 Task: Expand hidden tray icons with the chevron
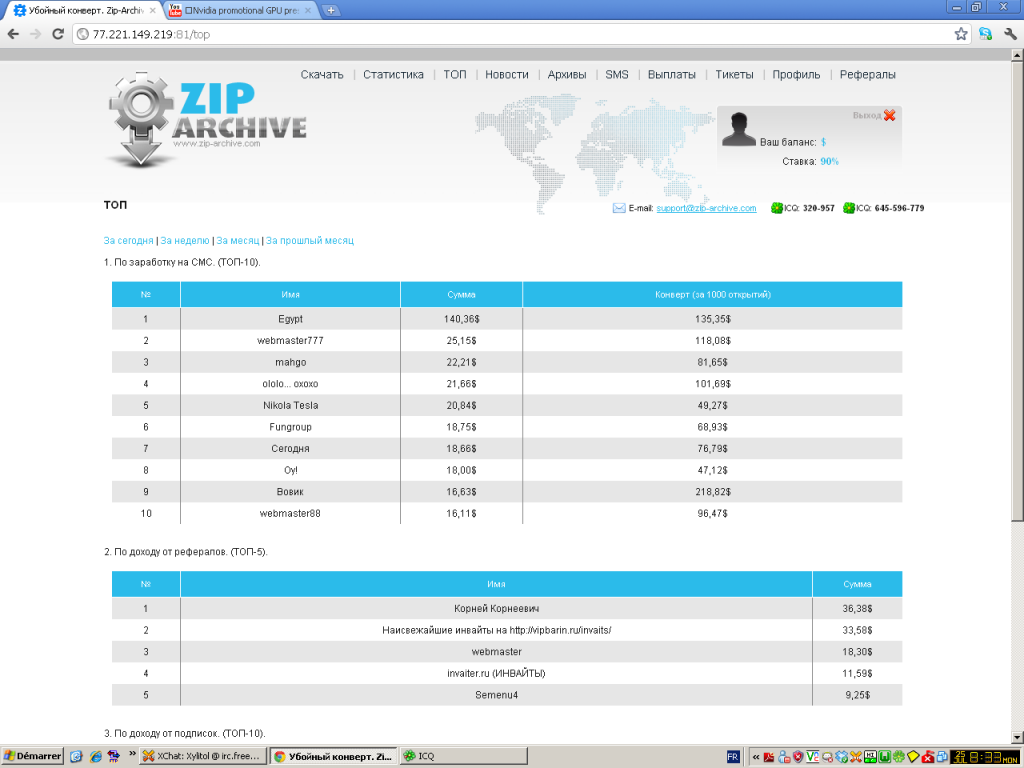[x=756, y=757]
